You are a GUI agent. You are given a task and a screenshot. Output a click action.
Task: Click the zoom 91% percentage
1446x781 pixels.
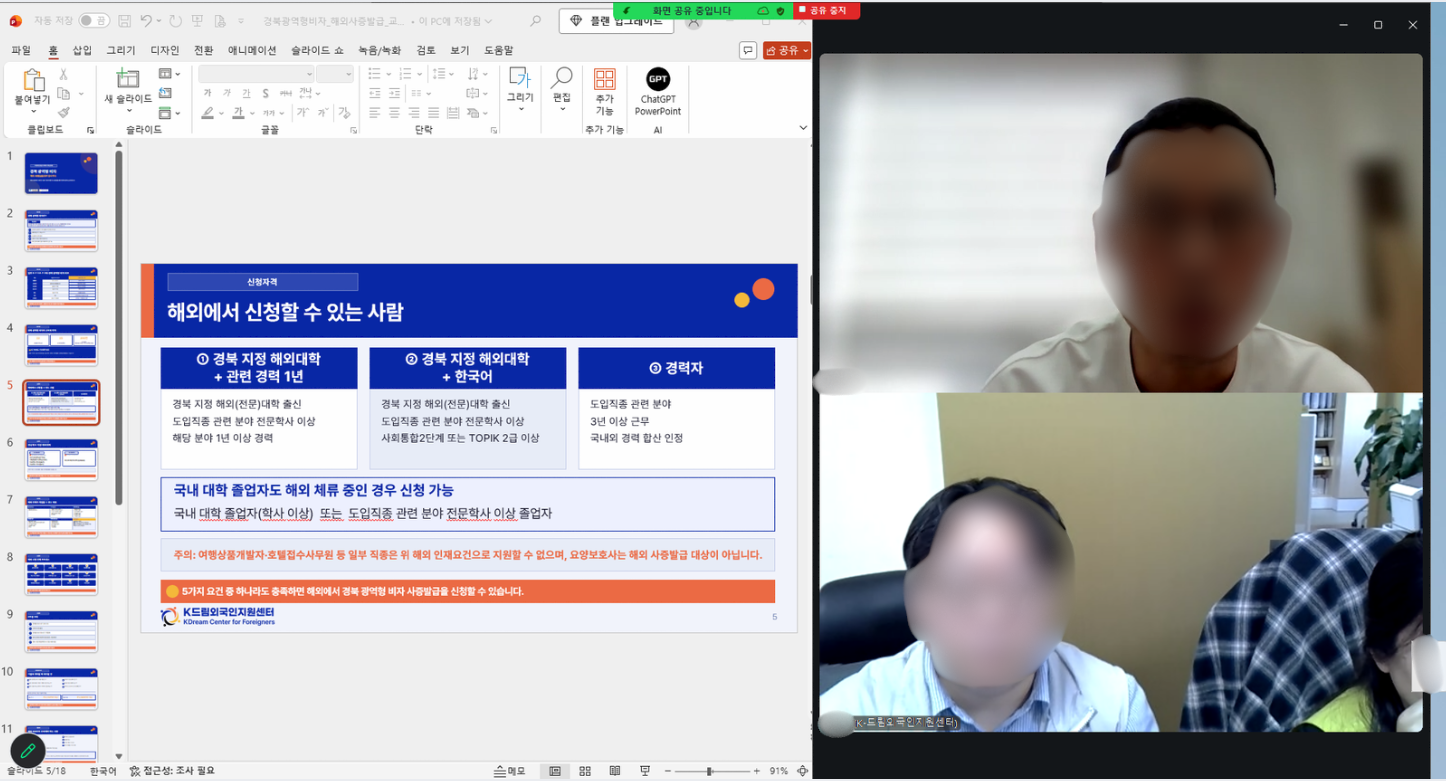[x=778, y=771]
